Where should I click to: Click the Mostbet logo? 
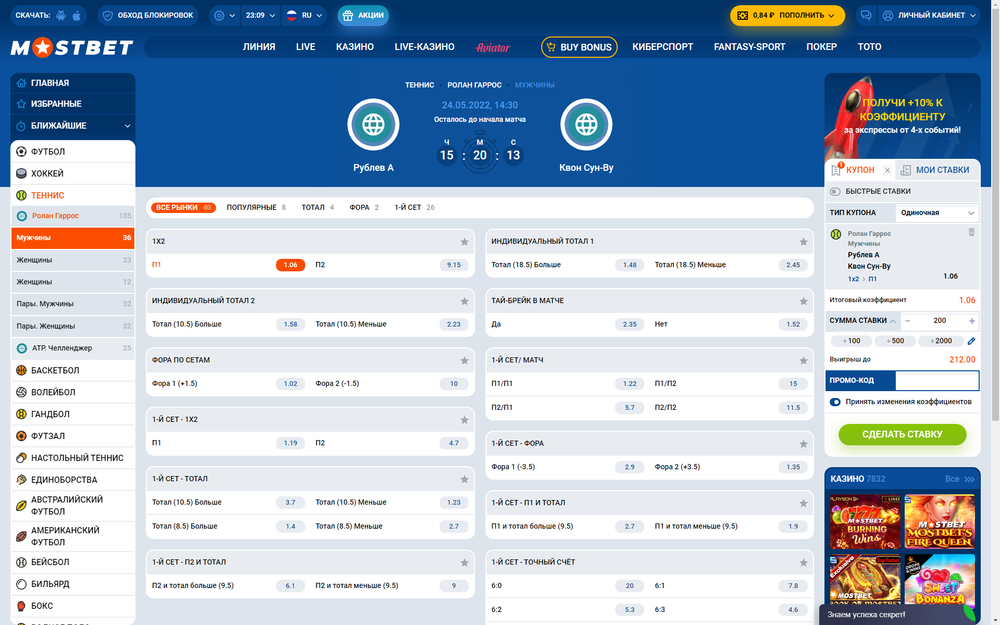(x=71, y=47)
